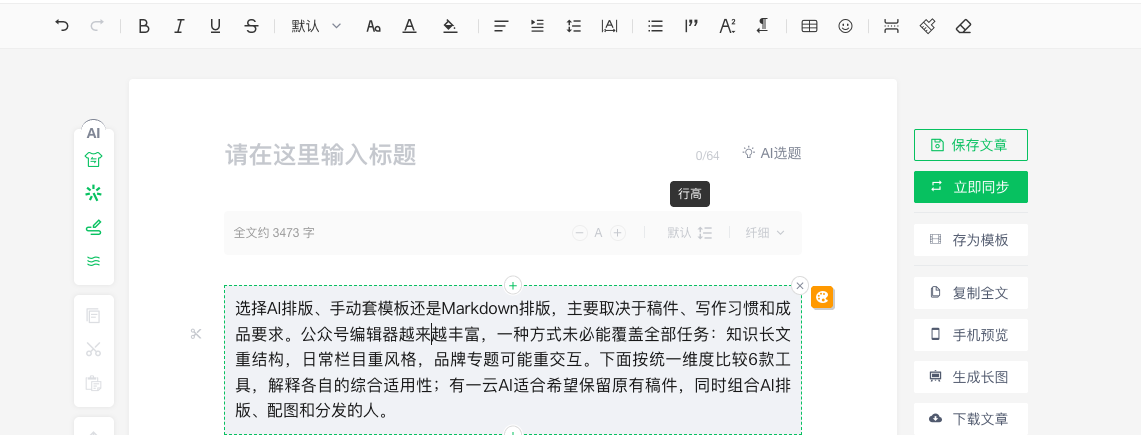
Task: Open the orange palette color button
Action: pos(822,297)
